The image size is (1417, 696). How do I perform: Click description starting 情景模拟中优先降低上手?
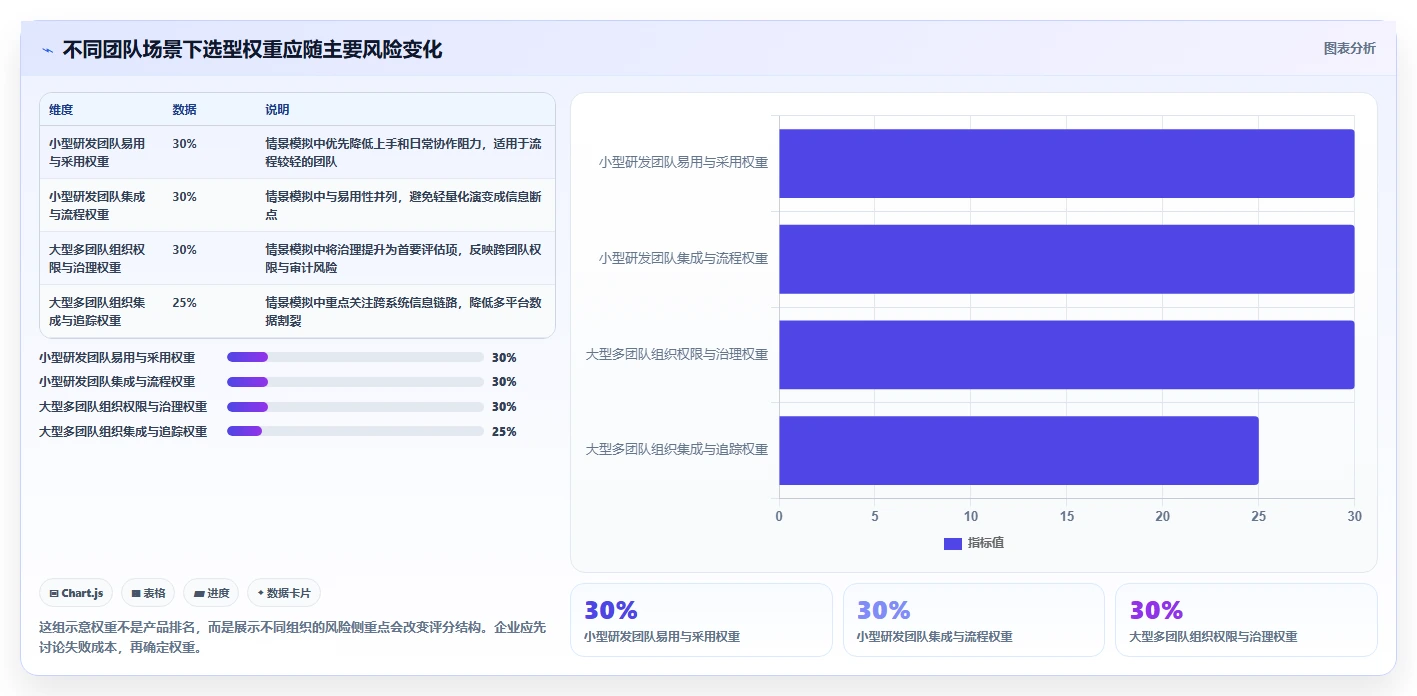[x=403, y=152]
